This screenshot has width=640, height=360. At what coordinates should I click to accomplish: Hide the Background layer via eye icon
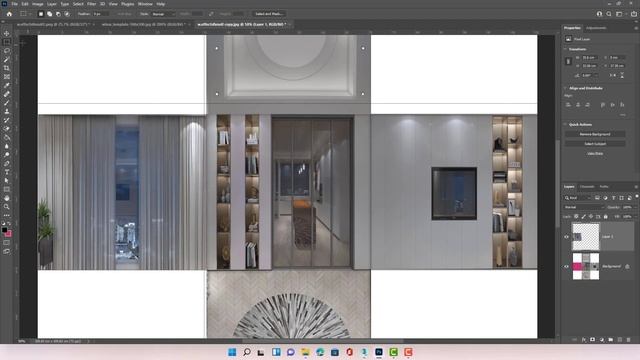pos(567,267)
